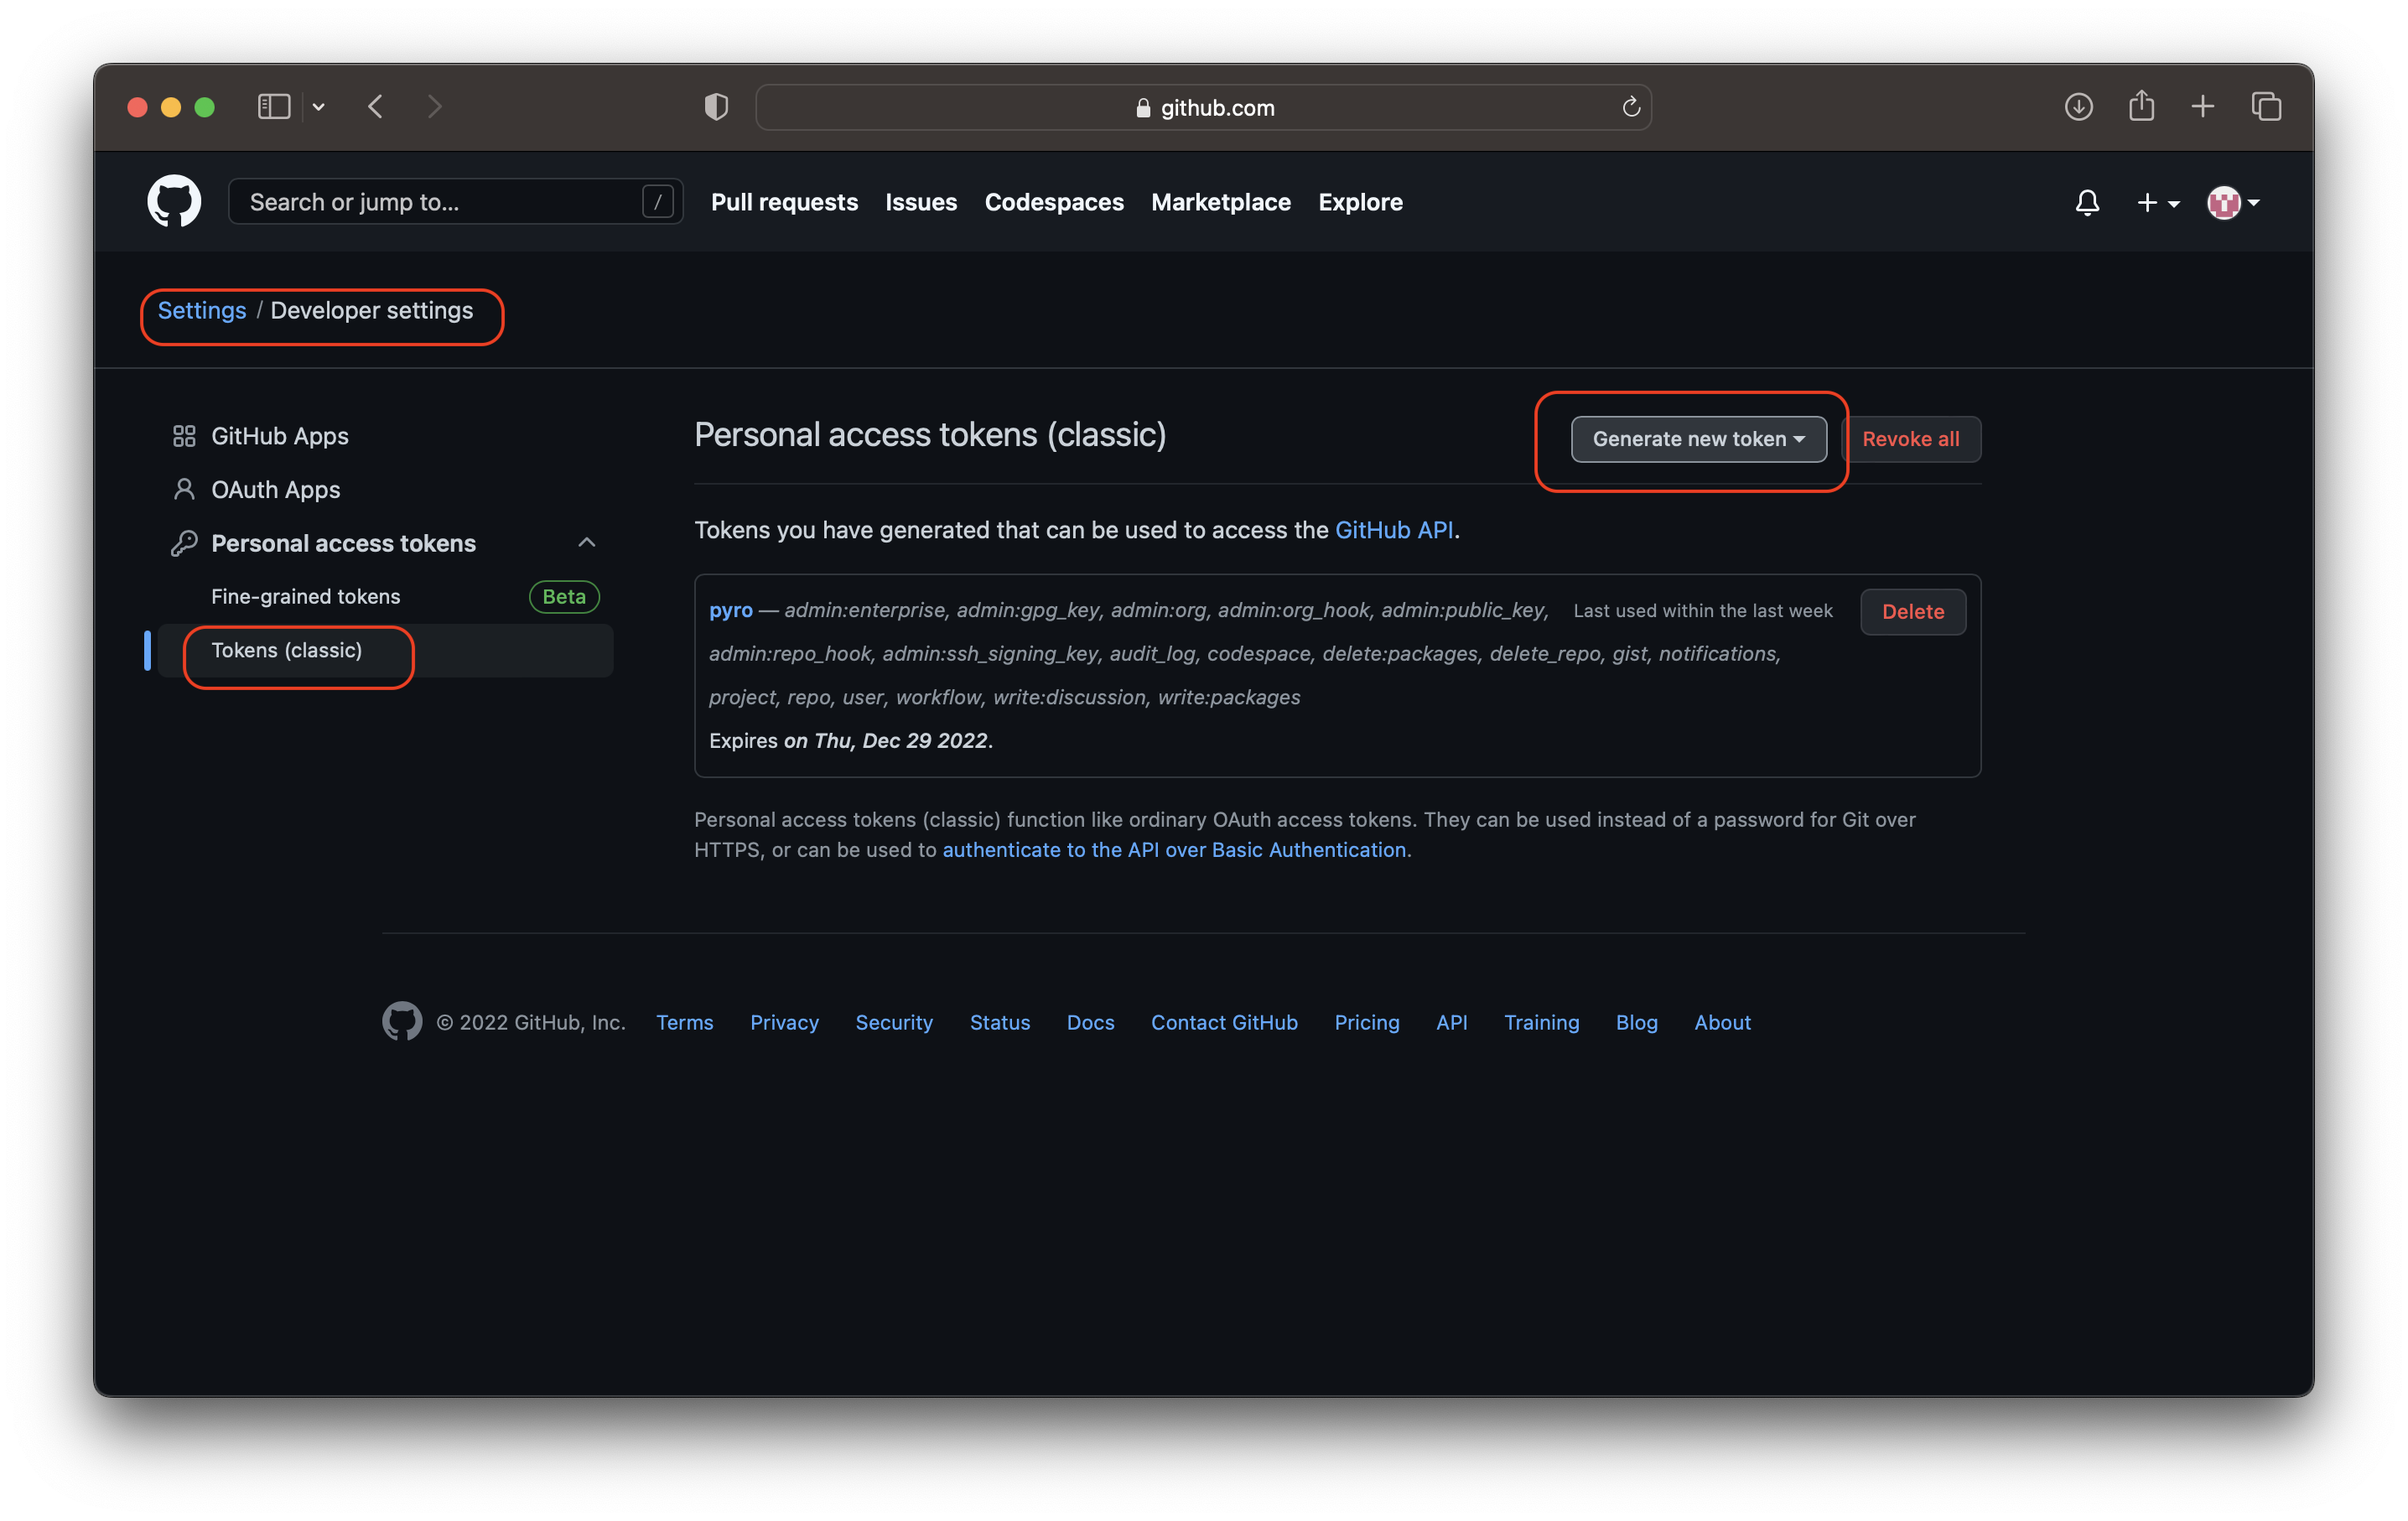The image size is (2408, 1521).
Task: Click the GitHub logo in header
Action: [174, 202]
